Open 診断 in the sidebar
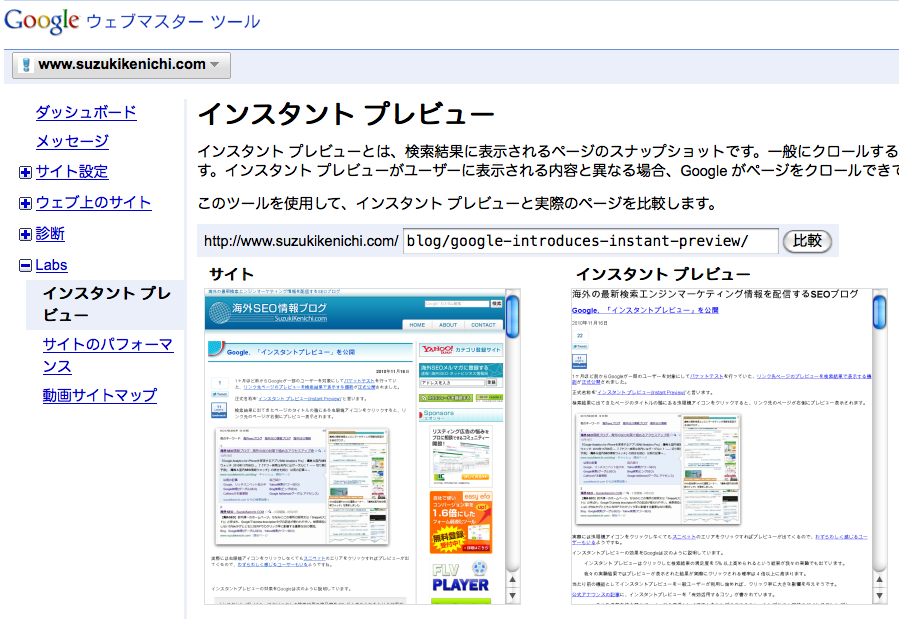 point(50,233)
